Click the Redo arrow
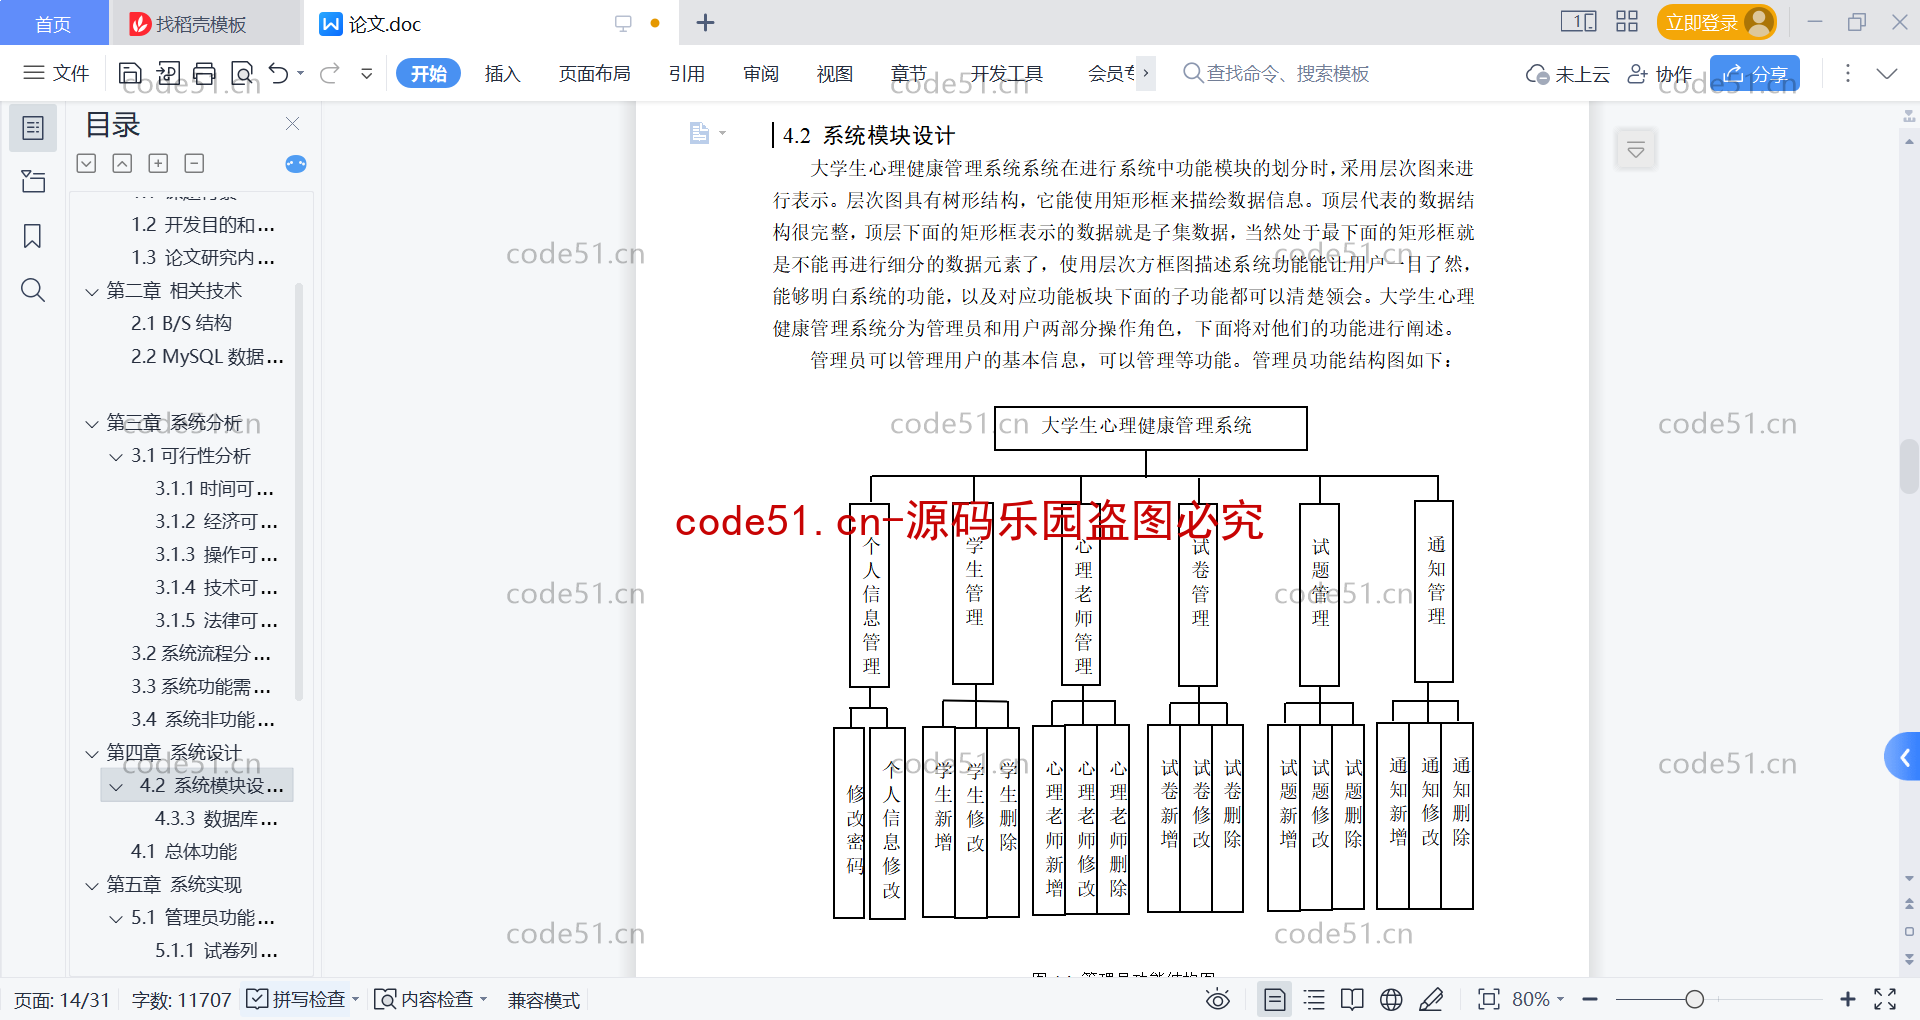 (x=330, y=73)
